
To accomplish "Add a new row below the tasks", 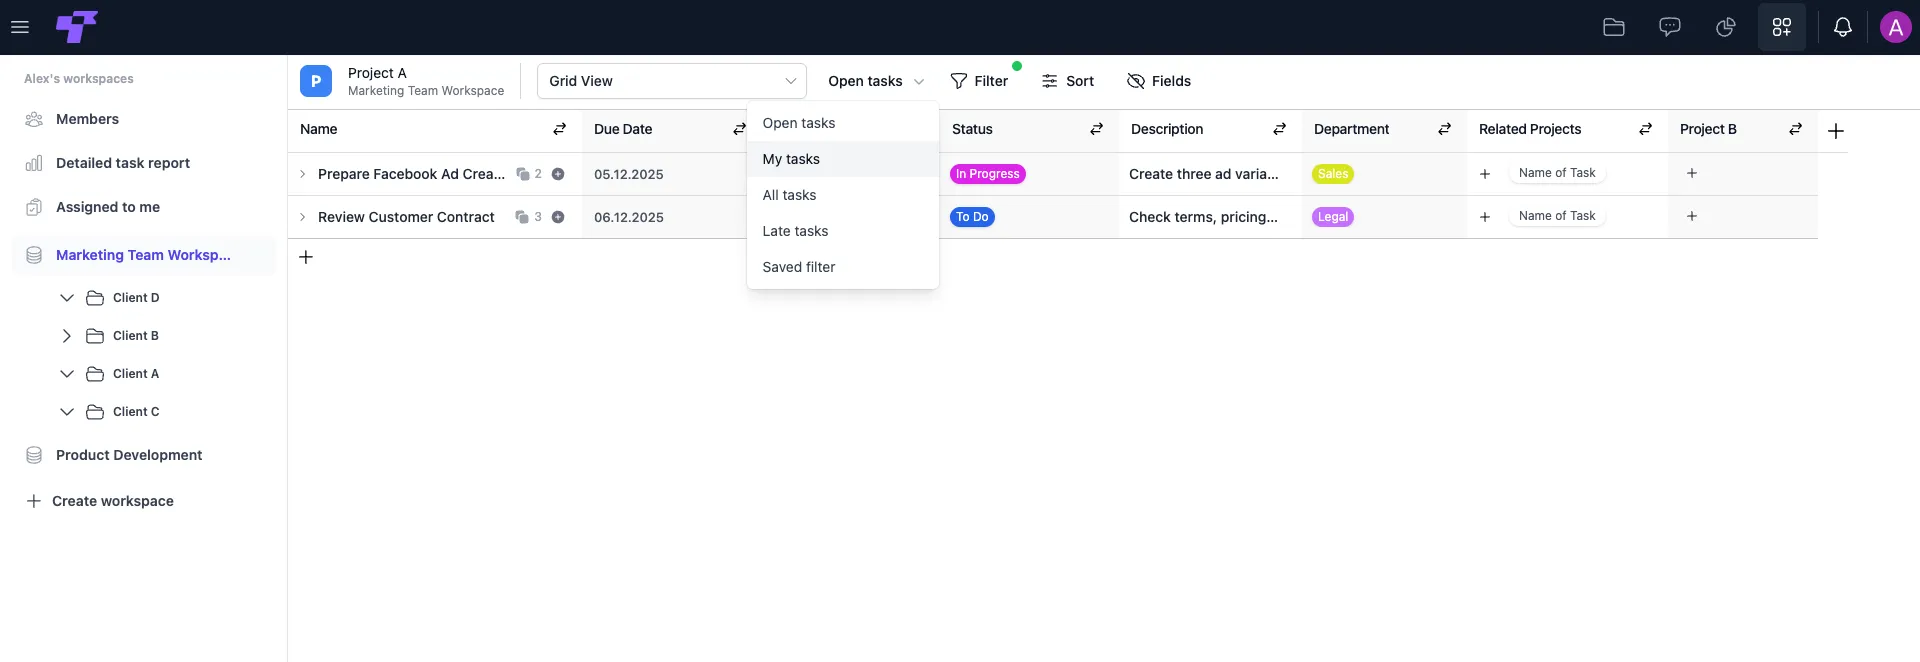I will point(306,257).
